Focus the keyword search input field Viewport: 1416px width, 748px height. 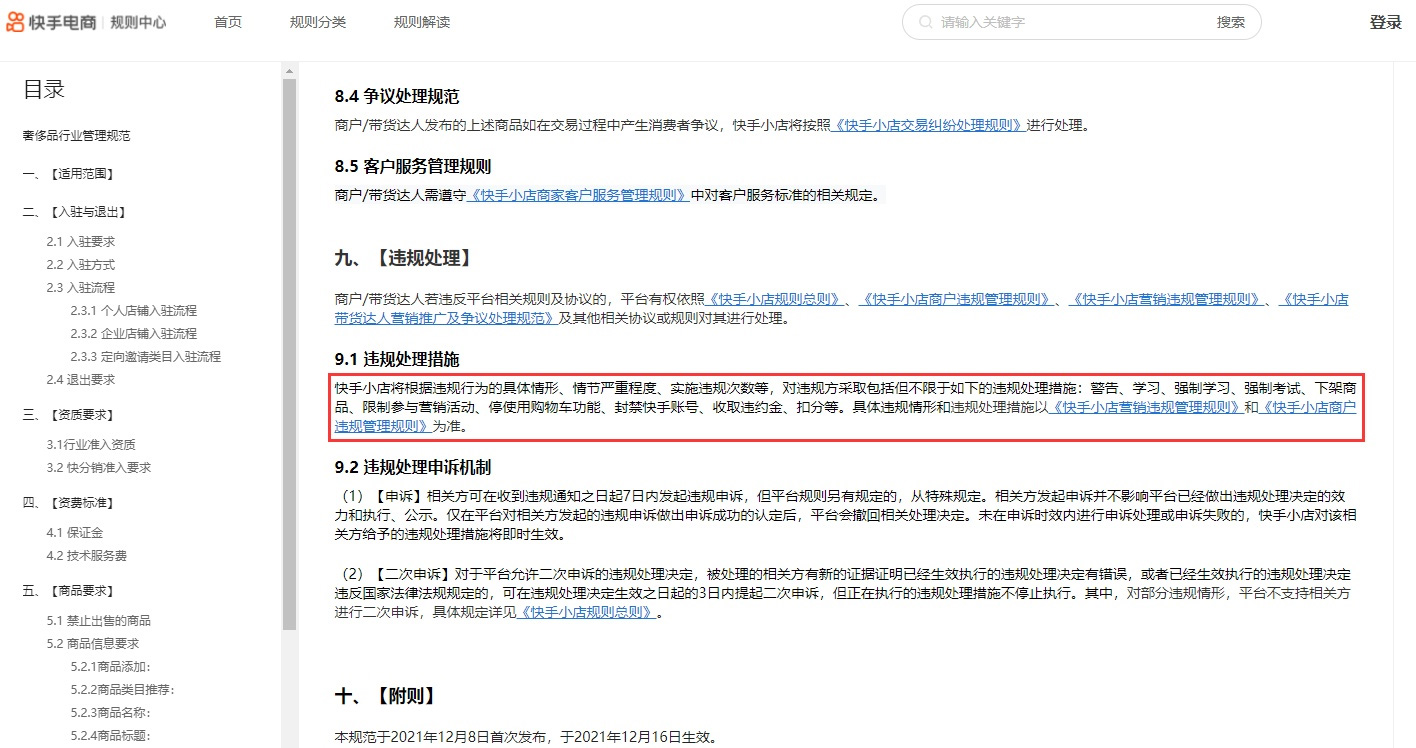pos(1070,22)
